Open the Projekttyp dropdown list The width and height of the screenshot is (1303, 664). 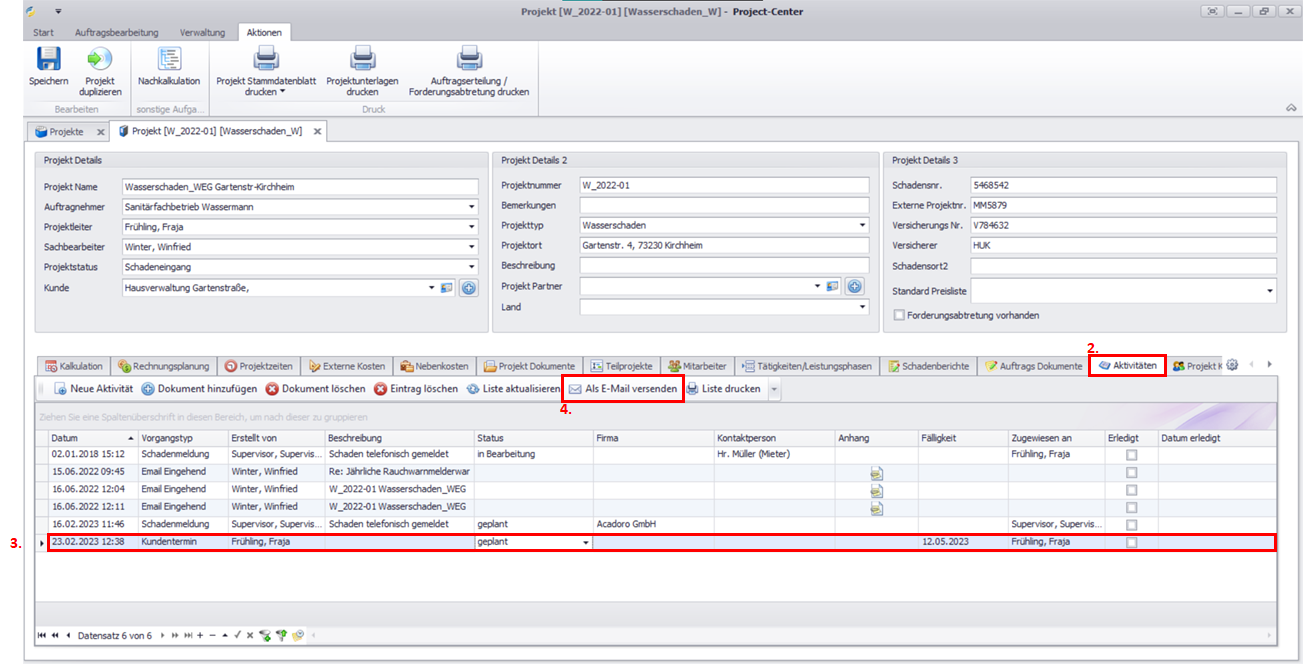862,226
